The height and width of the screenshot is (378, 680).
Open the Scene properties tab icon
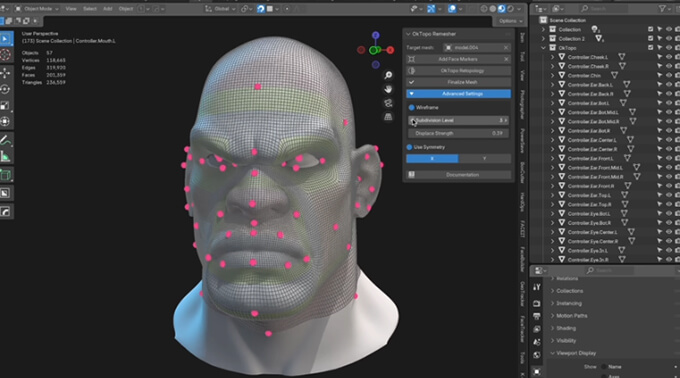coord(537,342)
